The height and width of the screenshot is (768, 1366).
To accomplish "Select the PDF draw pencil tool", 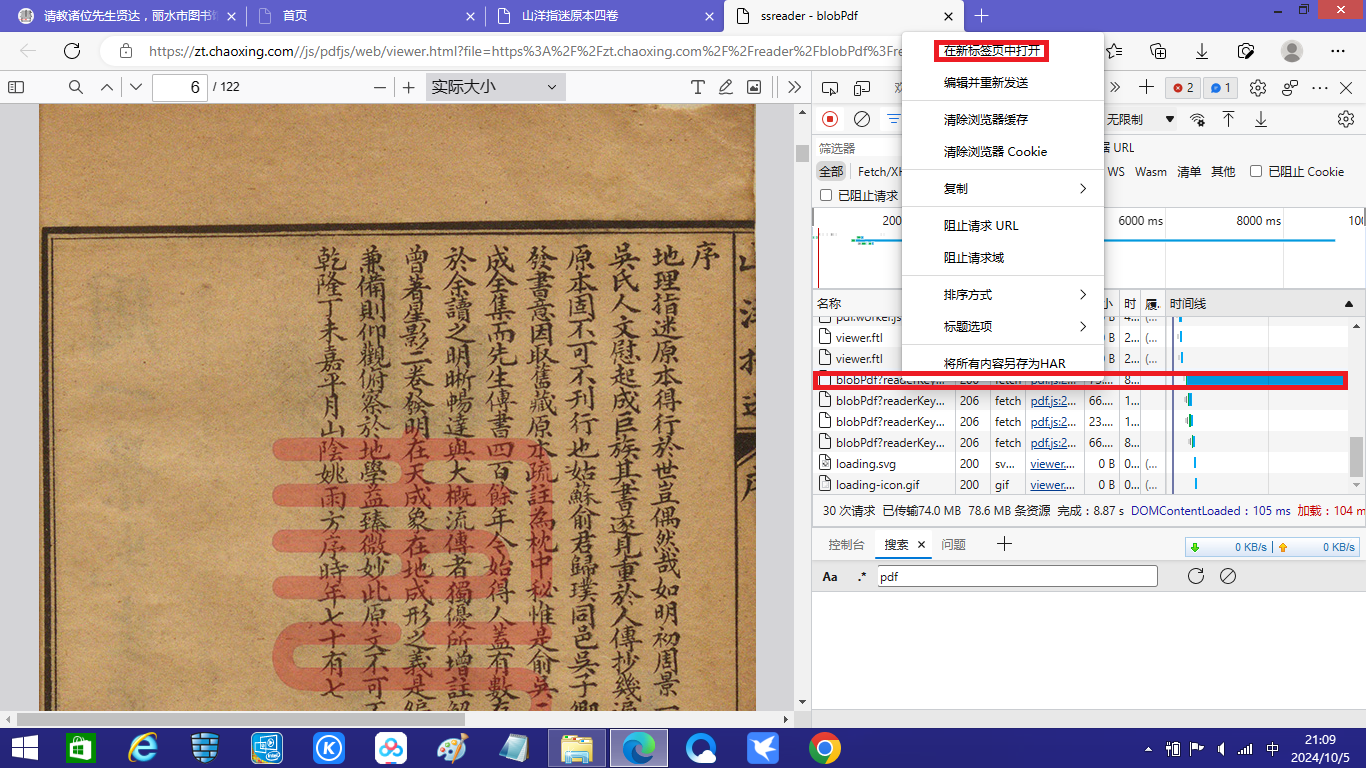I will coord(726,87).
